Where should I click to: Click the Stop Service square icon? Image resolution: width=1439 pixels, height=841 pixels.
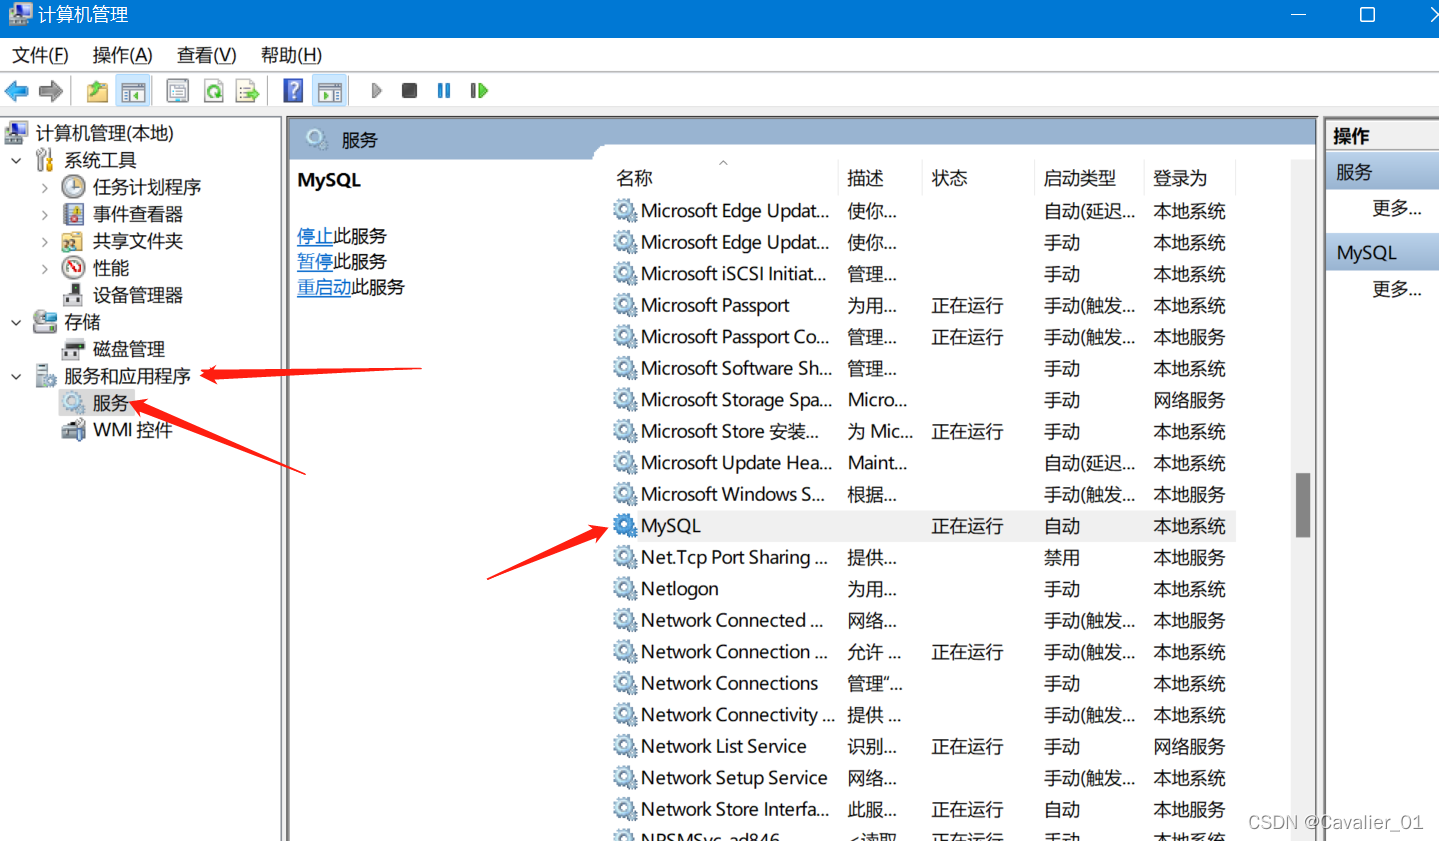click(x=409, y=91)
